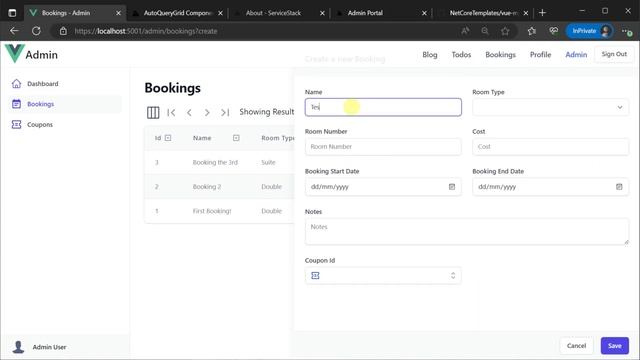
Task: Open Booking End Date calendar picker
Action: [619, 187]
